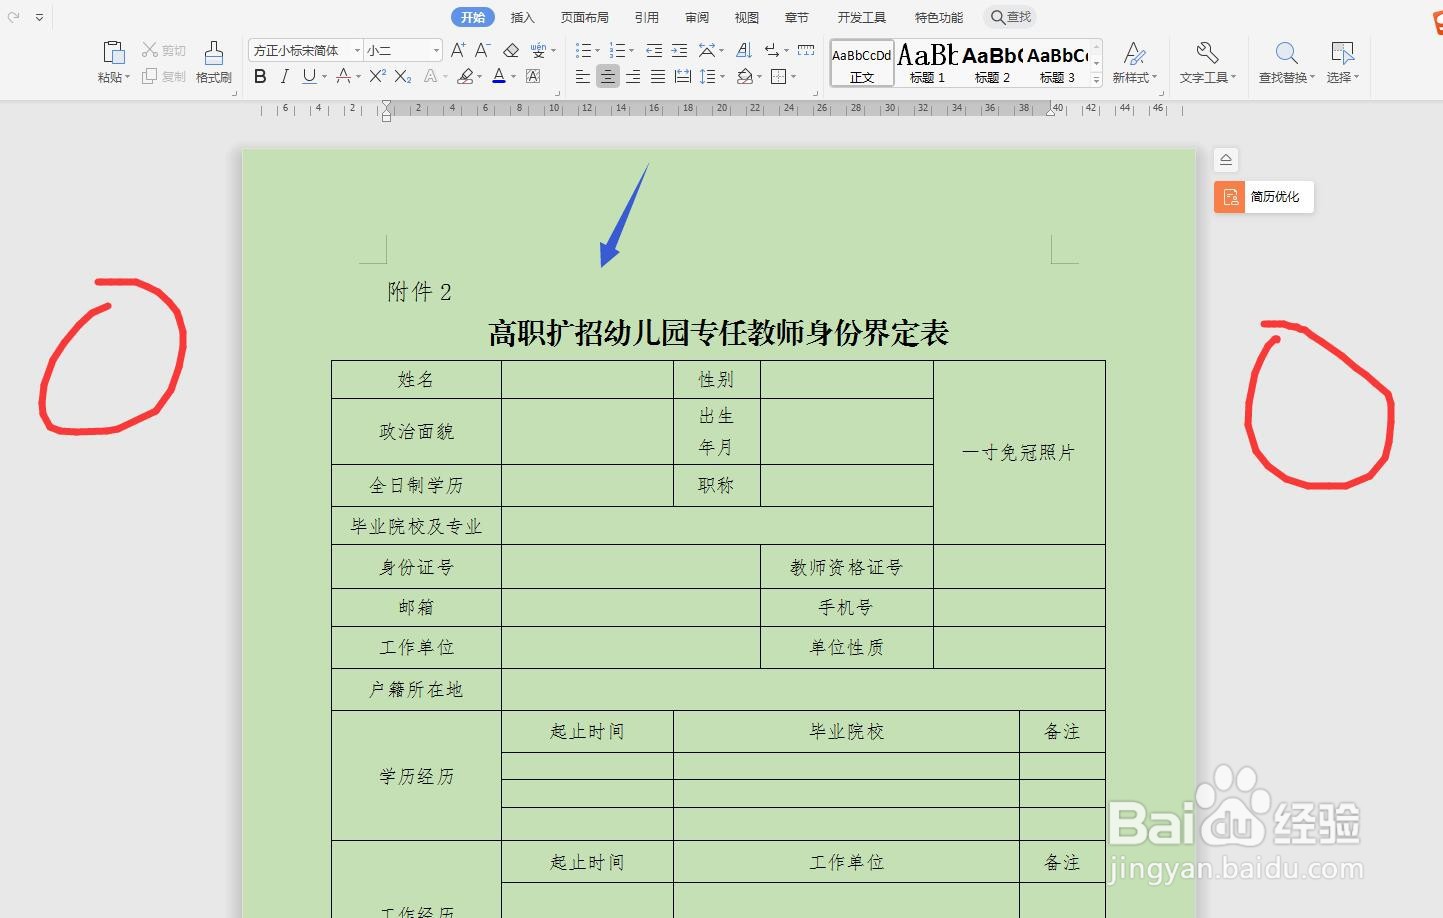The width and height of the screenshot is (1443, 918).
Task: Decrease font size with the A- icon
Action: [482, 50]
